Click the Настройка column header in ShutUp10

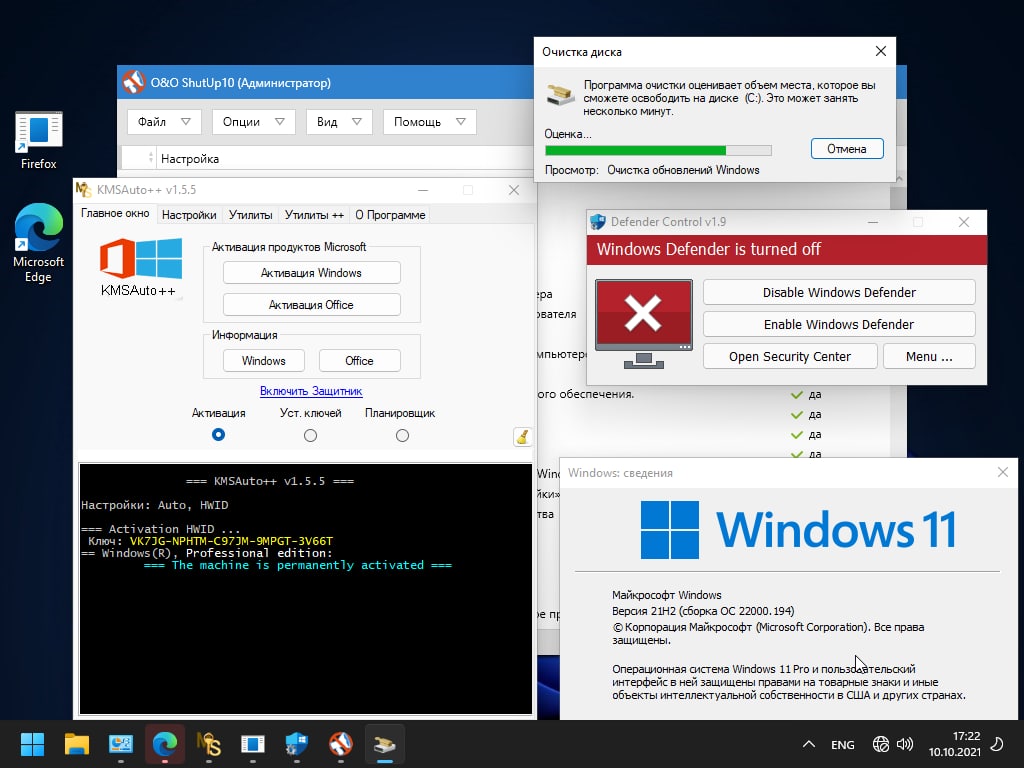[190, 159]
